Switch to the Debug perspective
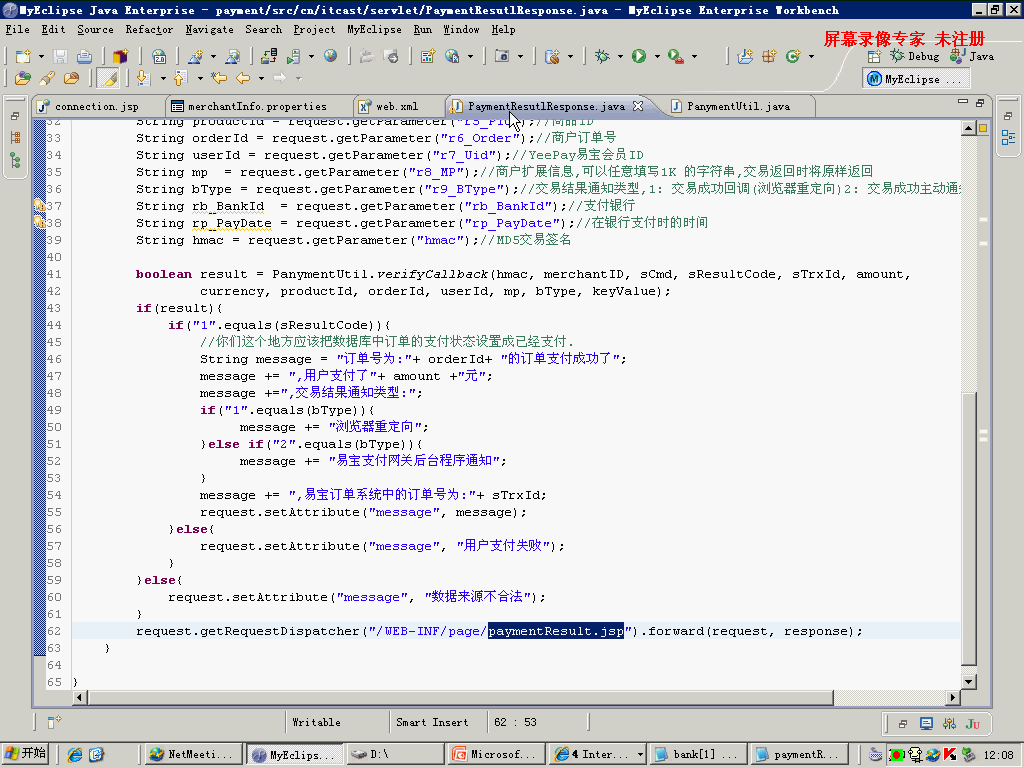This screenshot has height=768, width=1024. tap(915, 56)
